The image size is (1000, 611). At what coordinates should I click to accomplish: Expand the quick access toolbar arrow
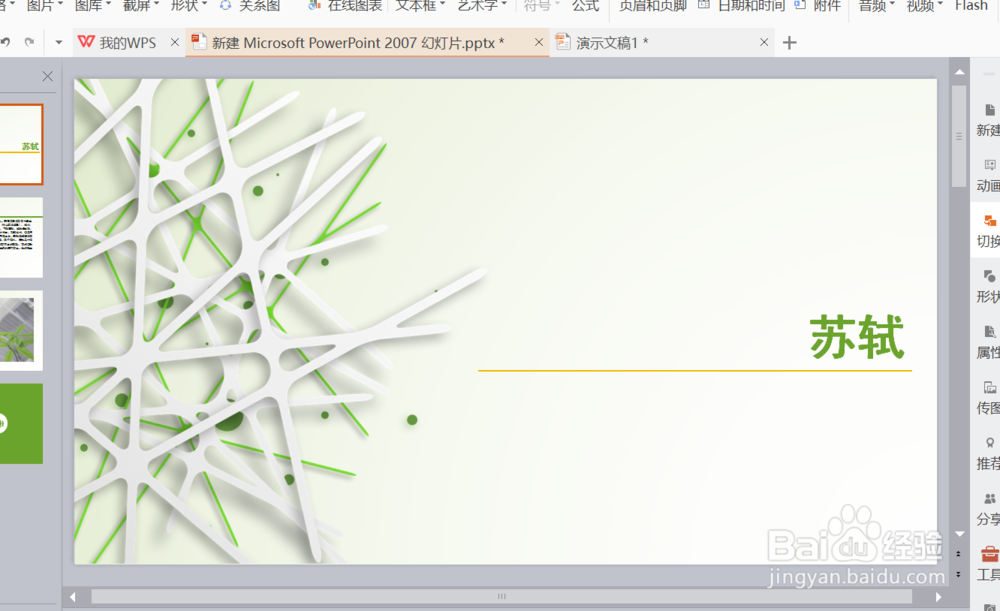coord(59,43)
